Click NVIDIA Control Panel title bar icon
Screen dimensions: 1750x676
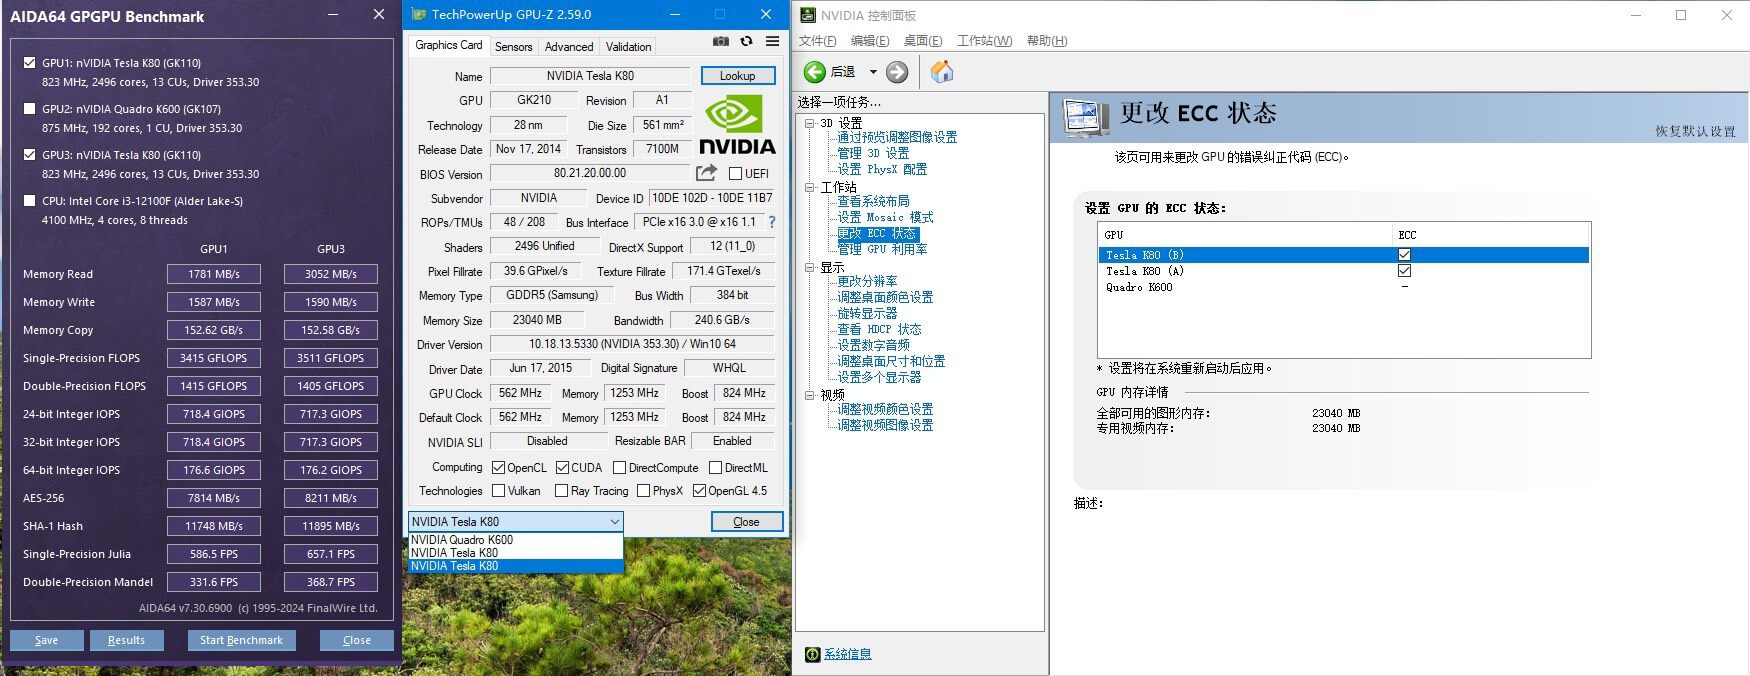pos(808,15)
